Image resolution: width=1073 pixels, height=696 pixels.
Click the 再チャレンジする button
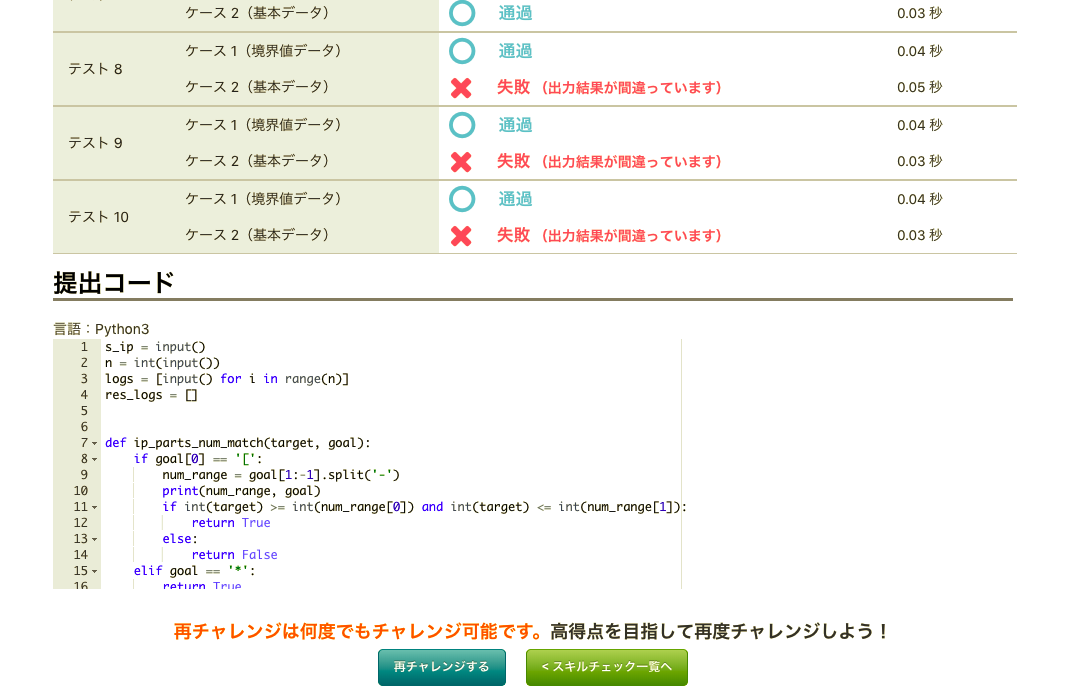pos(441,667)
